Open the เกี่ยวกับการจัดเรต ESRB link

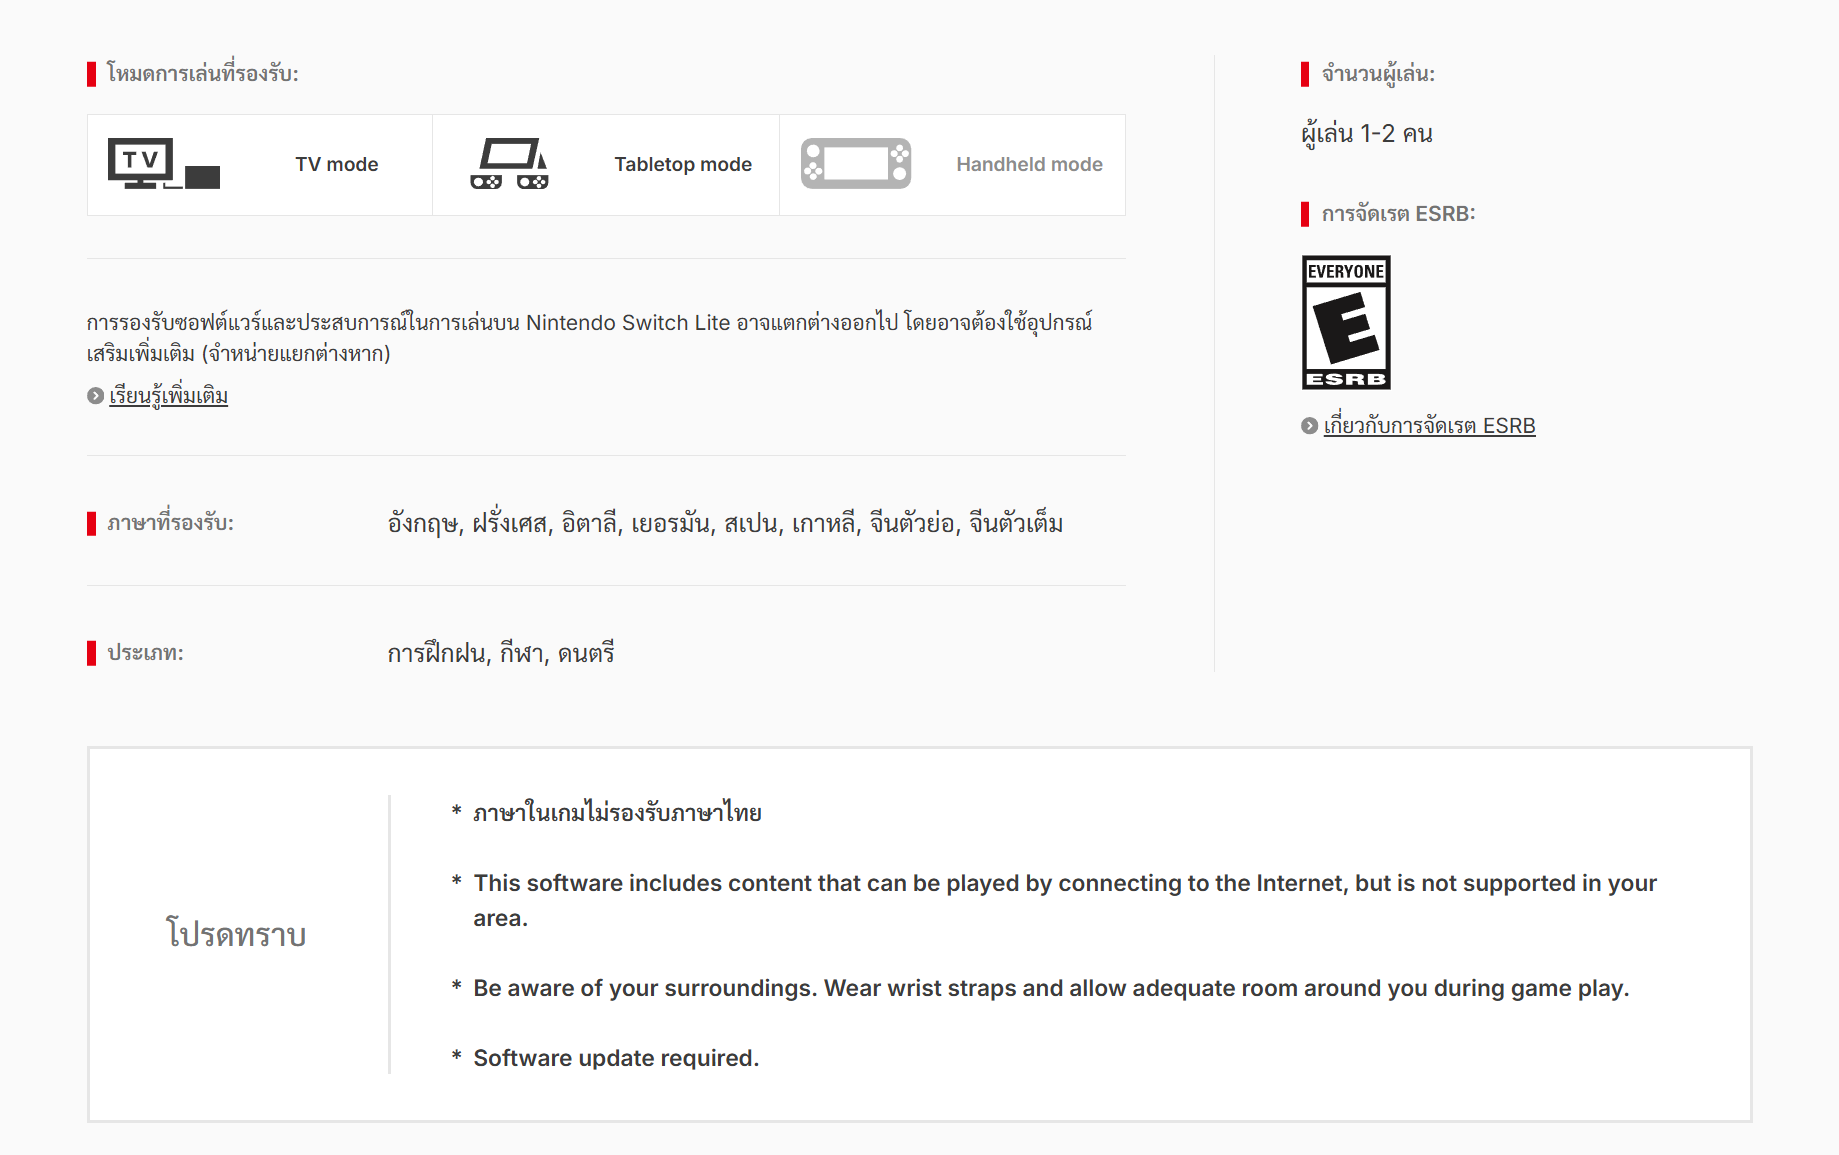tap(1429, 426)
